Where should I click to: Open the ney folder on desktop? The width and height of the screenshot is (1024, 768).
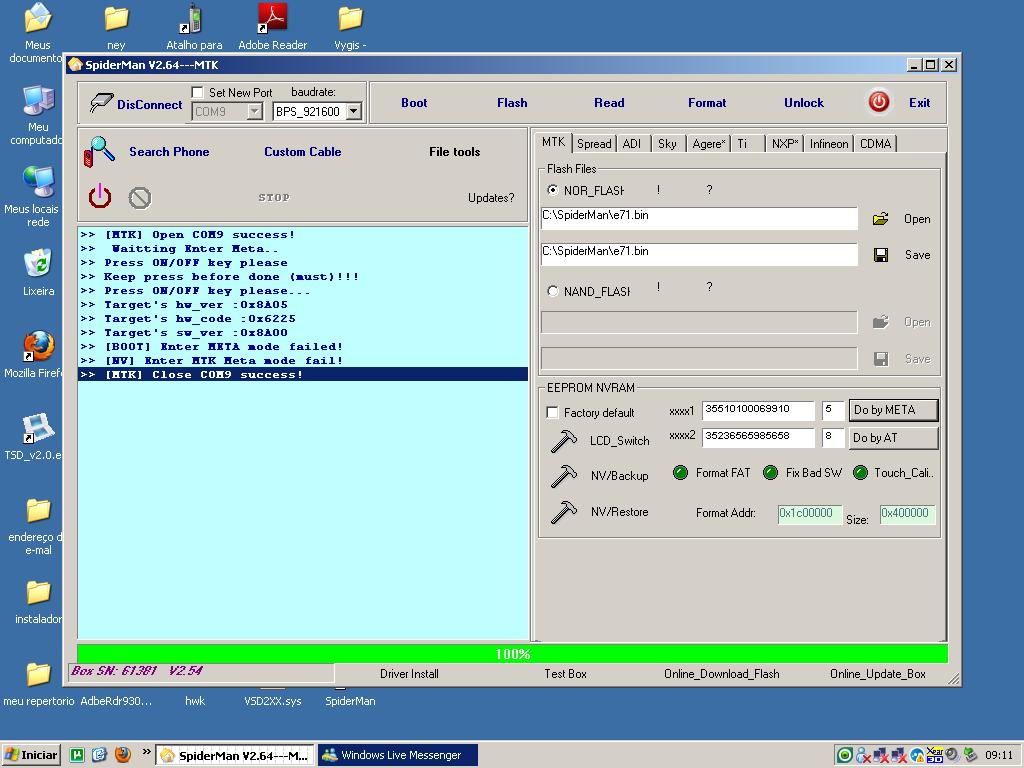pyautogui.click(x=116, y=27)
